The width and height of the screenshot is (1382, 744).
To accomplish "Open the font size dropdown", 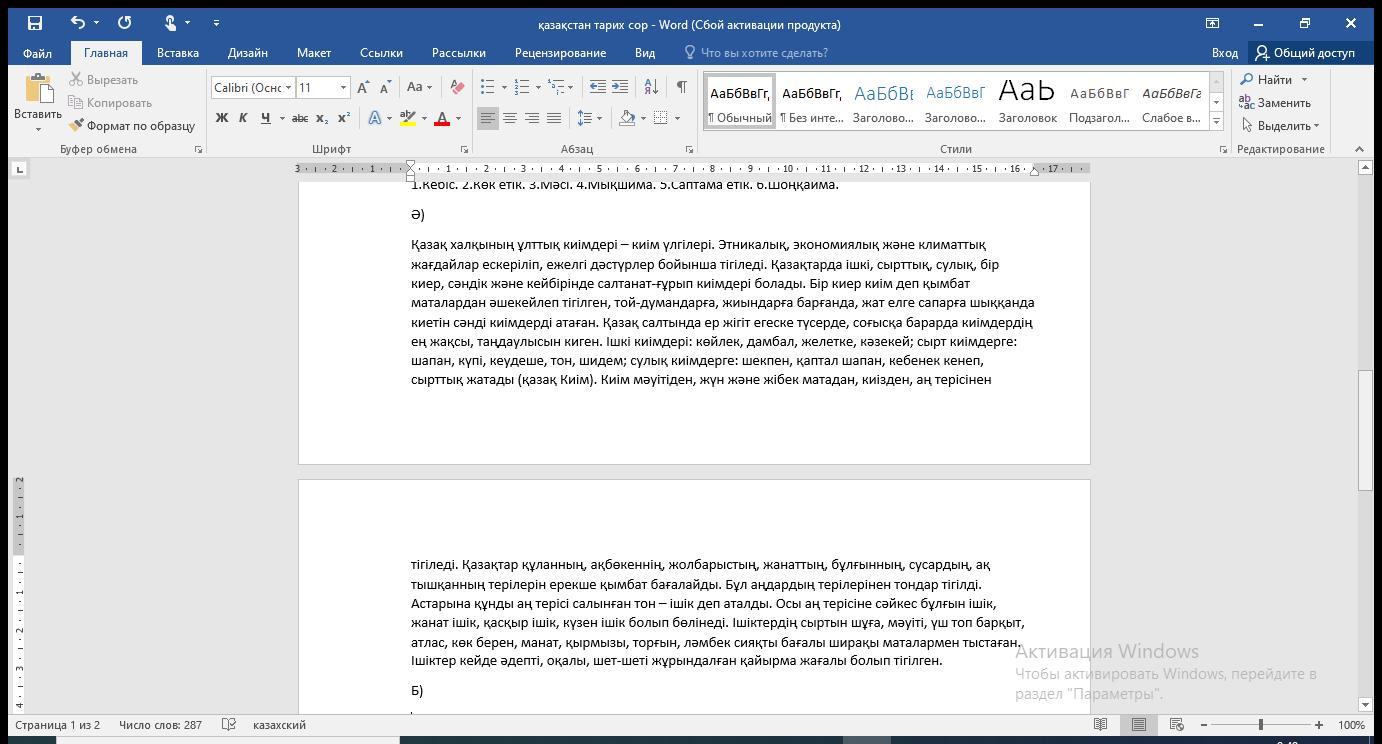I will pos(343,88).
